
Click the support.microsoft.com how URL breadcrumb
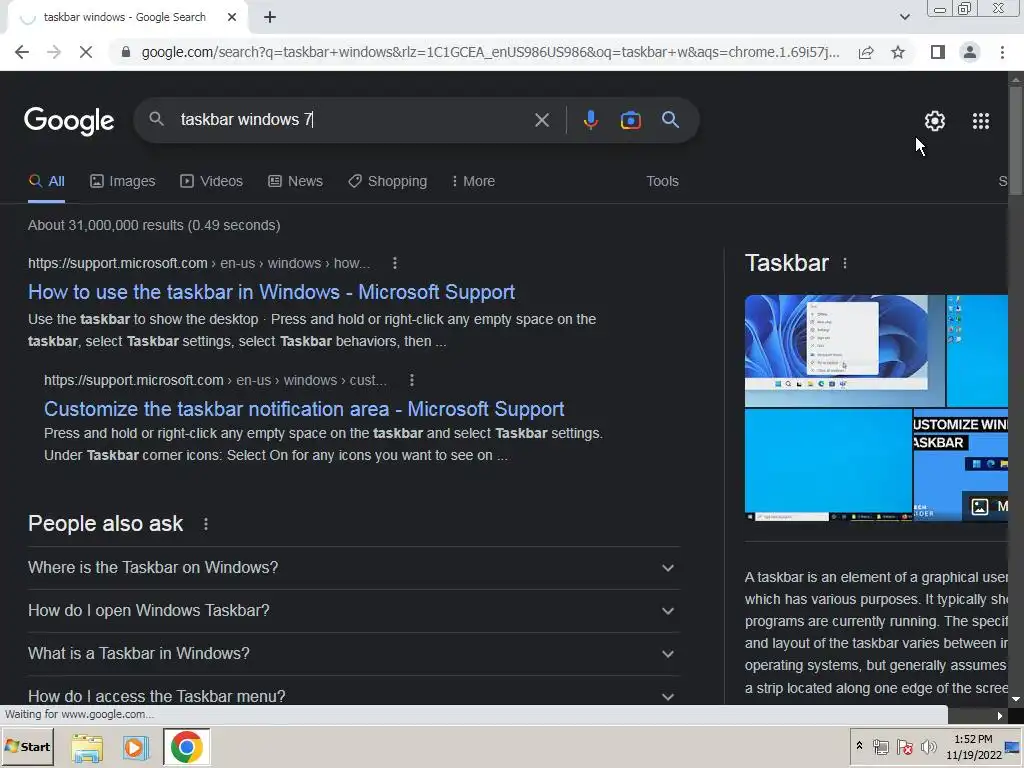tap(199, 263)
